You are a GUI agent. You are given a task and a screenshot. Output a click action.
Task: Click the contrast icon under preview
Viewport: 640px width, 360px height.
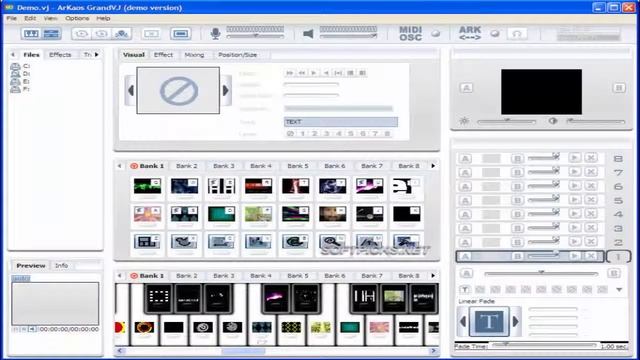tap(553, 121)
